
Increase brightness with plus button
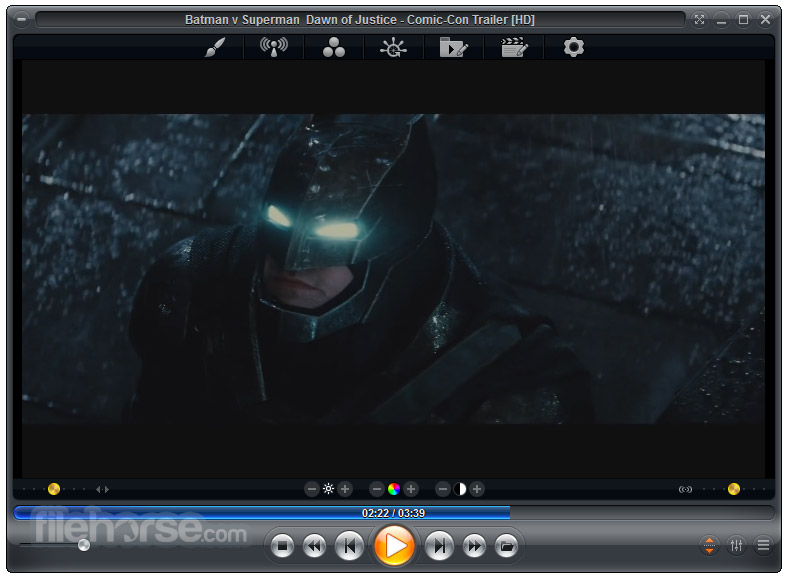[345, 489]
